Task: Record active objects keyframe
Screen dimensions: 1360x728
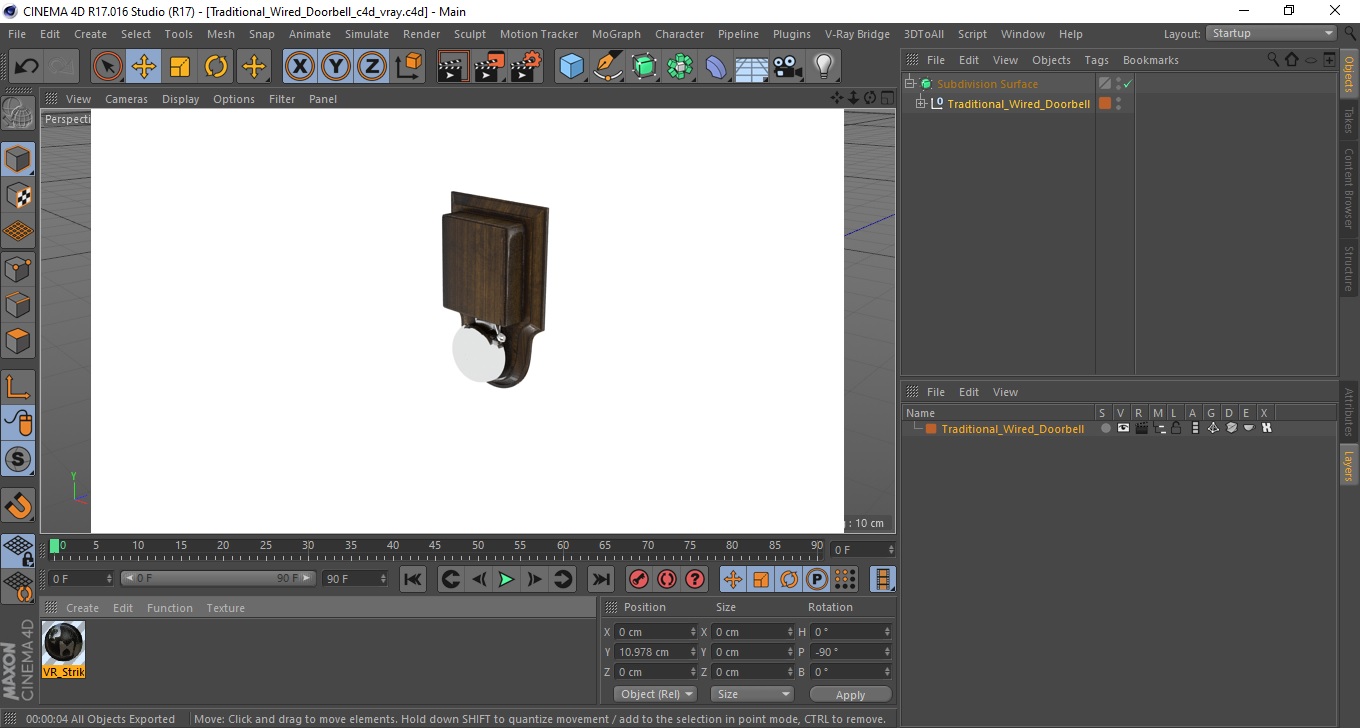Action: tap(638, 579)
